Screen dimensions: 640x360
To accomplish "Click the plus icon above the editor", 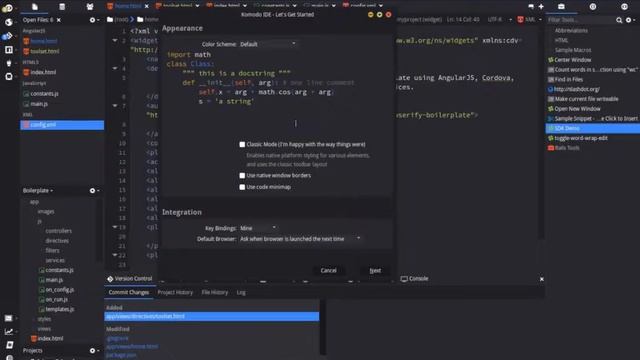I will click(541, 7).
